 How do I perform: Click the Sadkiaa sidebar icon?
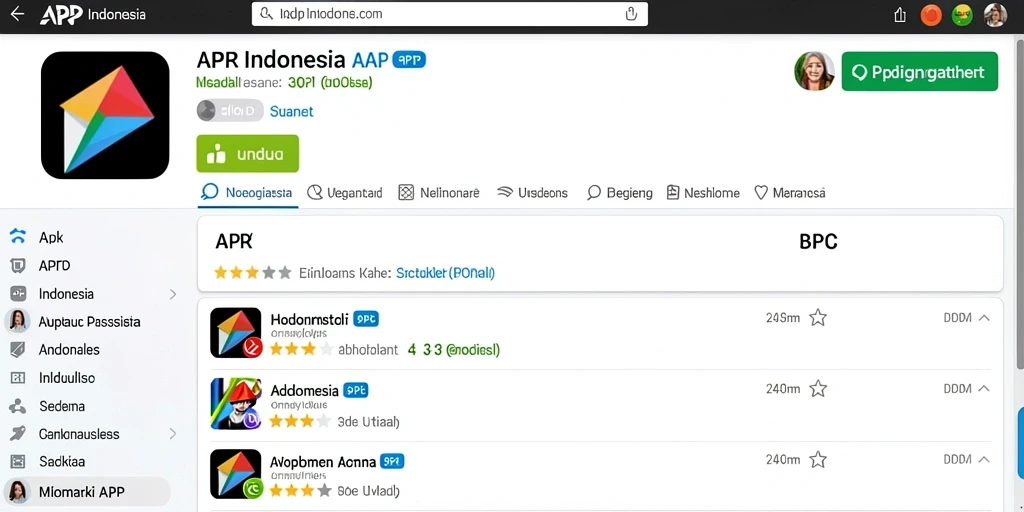pyautogui.click(x=18, y=462)
